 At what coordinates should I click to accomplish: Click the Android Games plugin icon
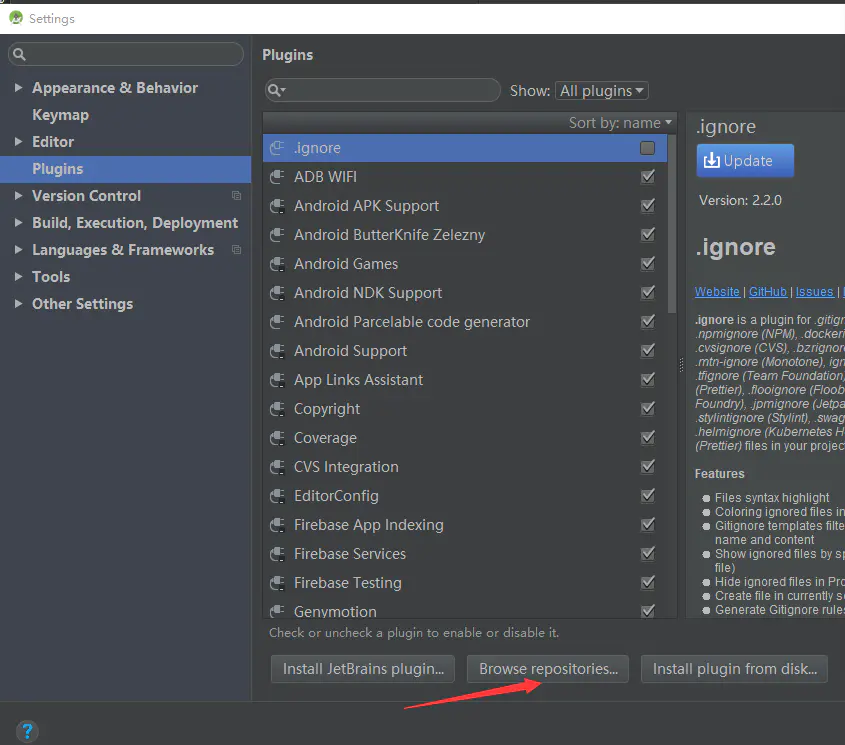tap(277, 264)
